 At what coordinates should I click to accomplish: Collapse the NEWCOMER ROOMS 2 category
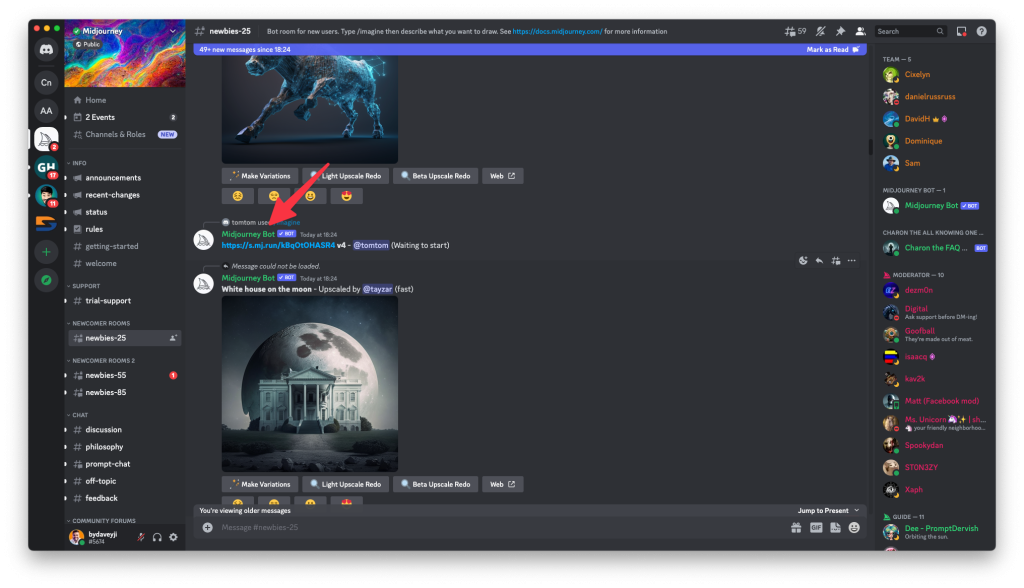101,361
